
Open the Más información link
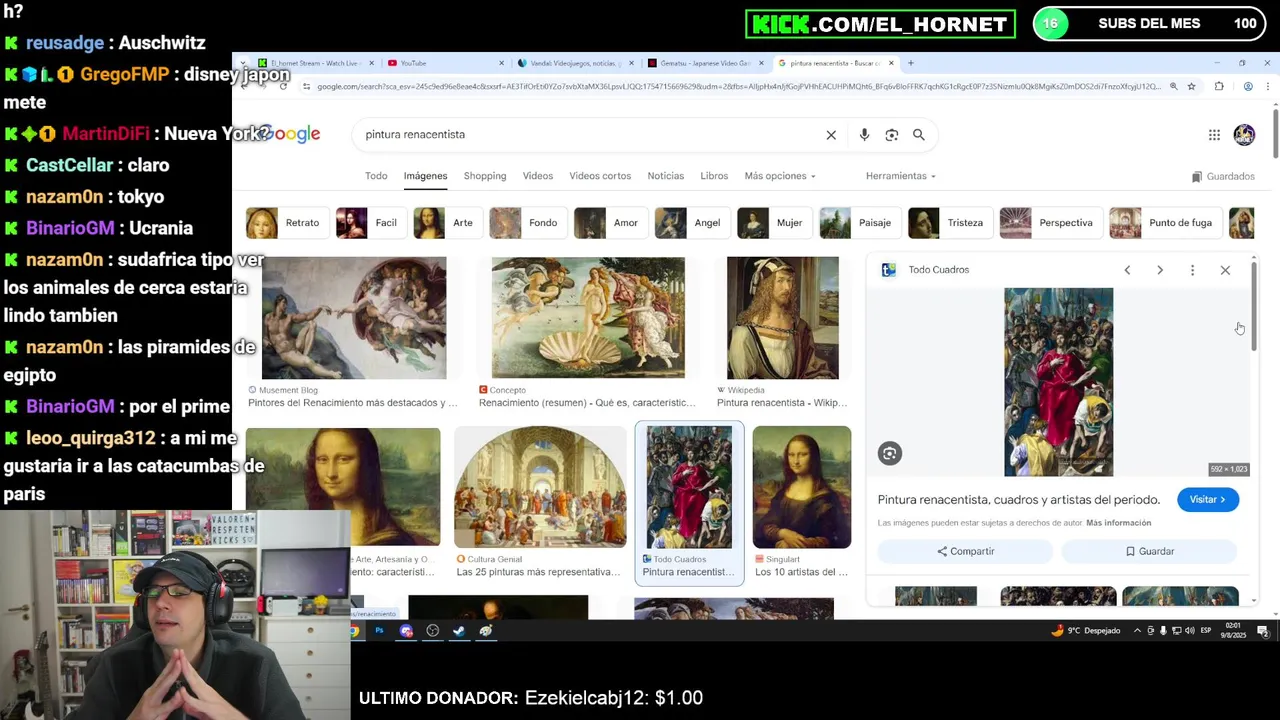tap(1118, 523)
